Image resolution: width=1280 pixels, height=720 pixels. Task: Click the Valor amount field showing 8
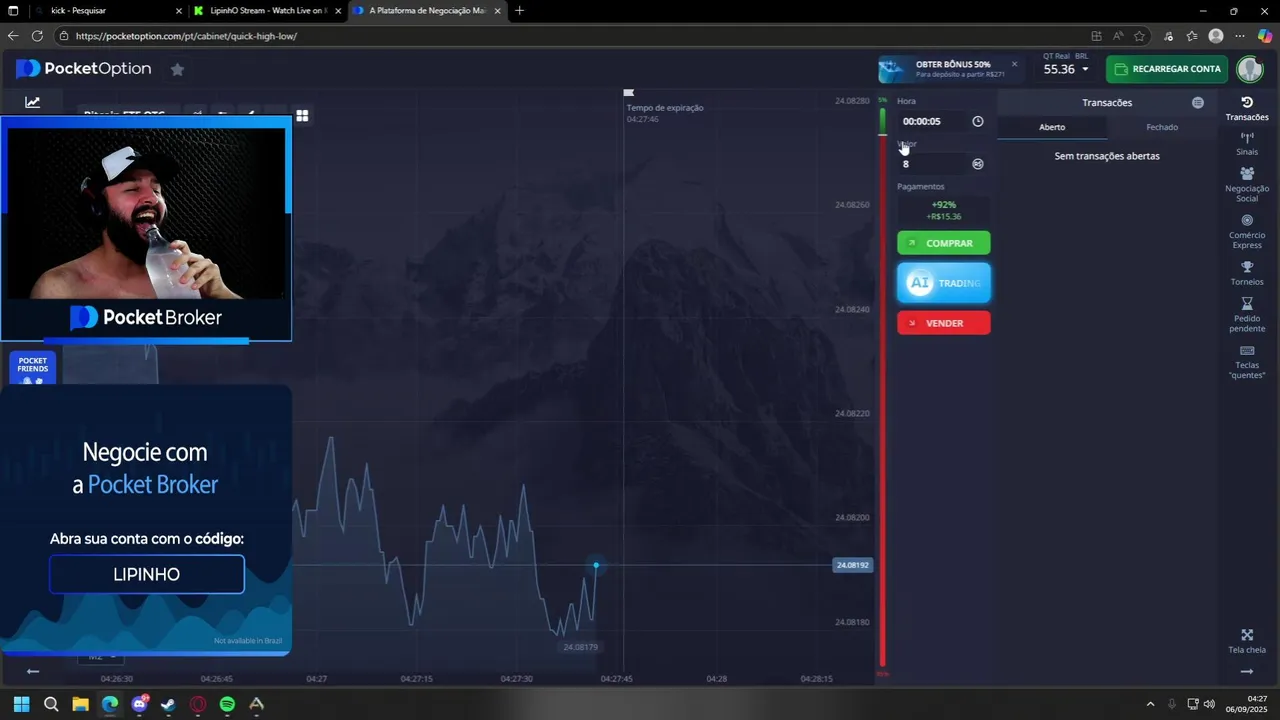coord(934,164)
